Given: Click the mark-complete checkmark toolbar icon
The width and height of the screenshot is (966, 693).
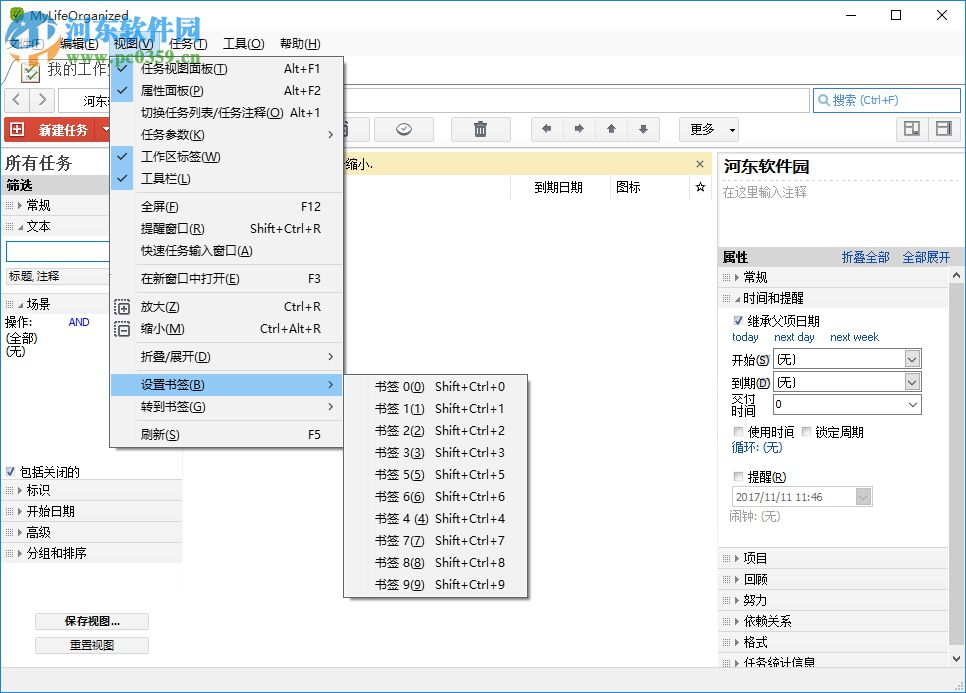Looking at the screenshot, I should coord(403,129).
